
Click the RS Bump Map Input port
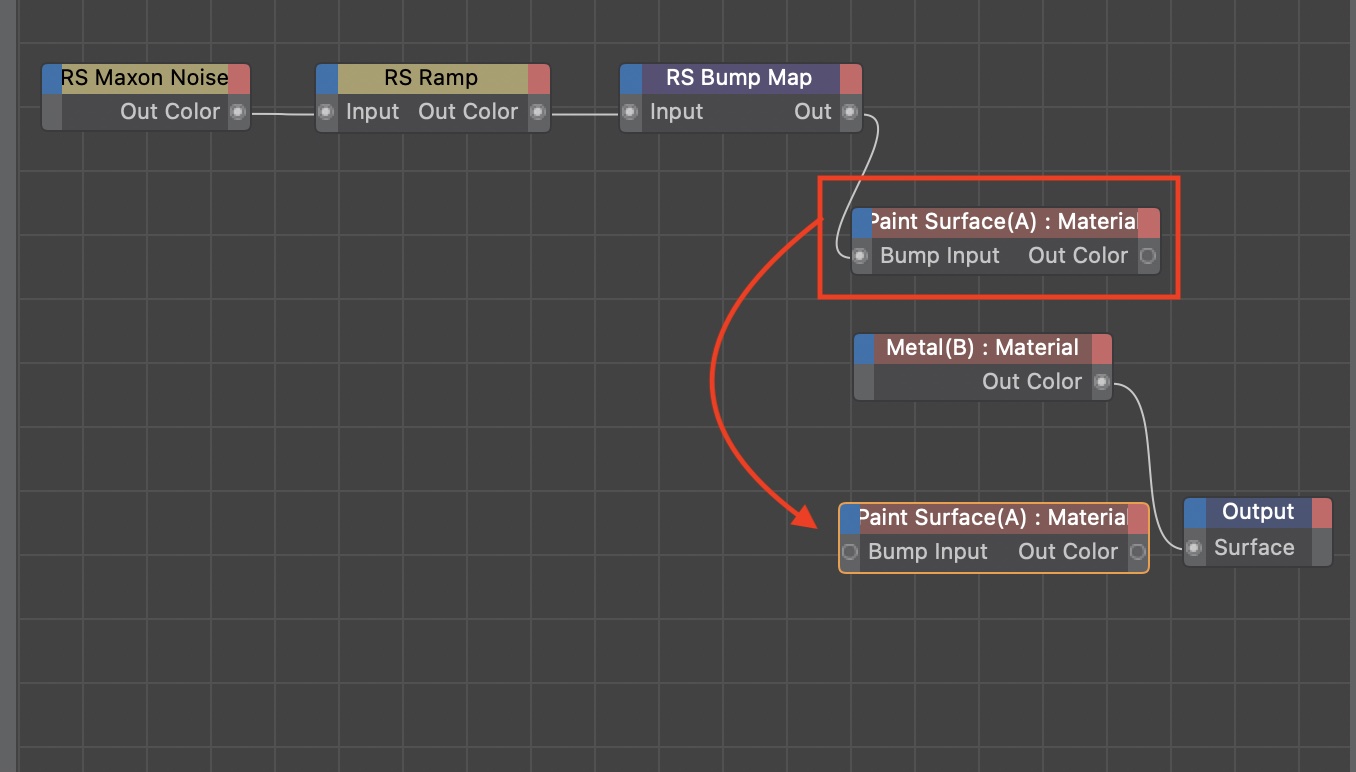point(630,112)
